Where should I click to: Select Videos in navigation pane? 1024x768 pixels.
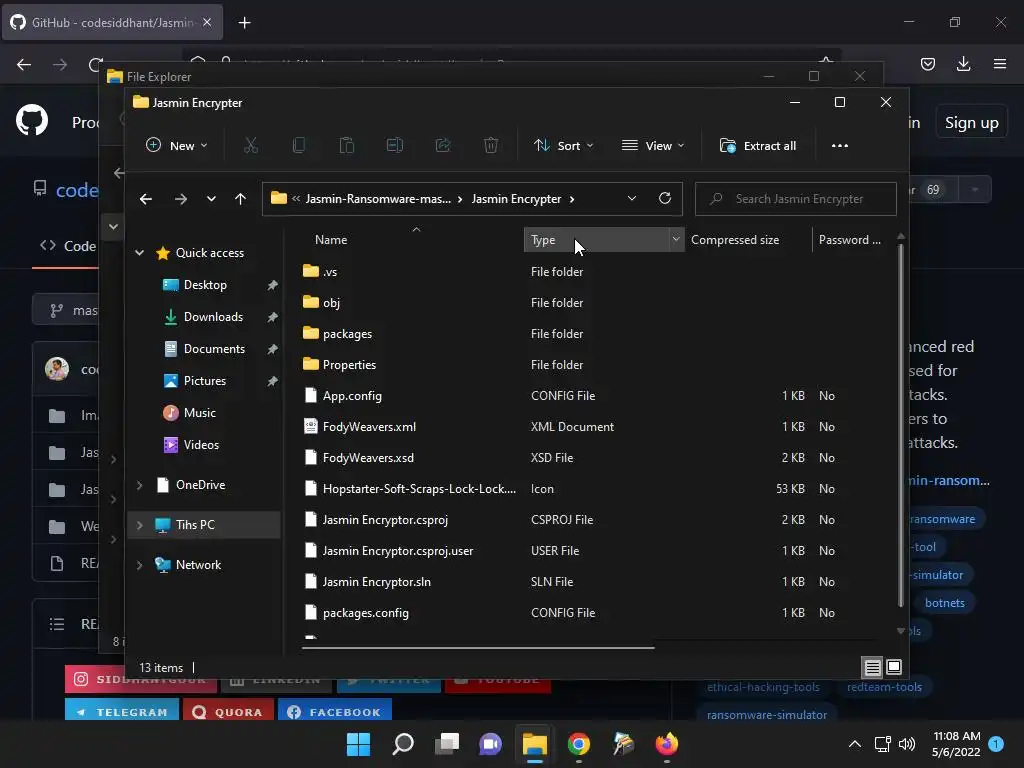point(201,445)
